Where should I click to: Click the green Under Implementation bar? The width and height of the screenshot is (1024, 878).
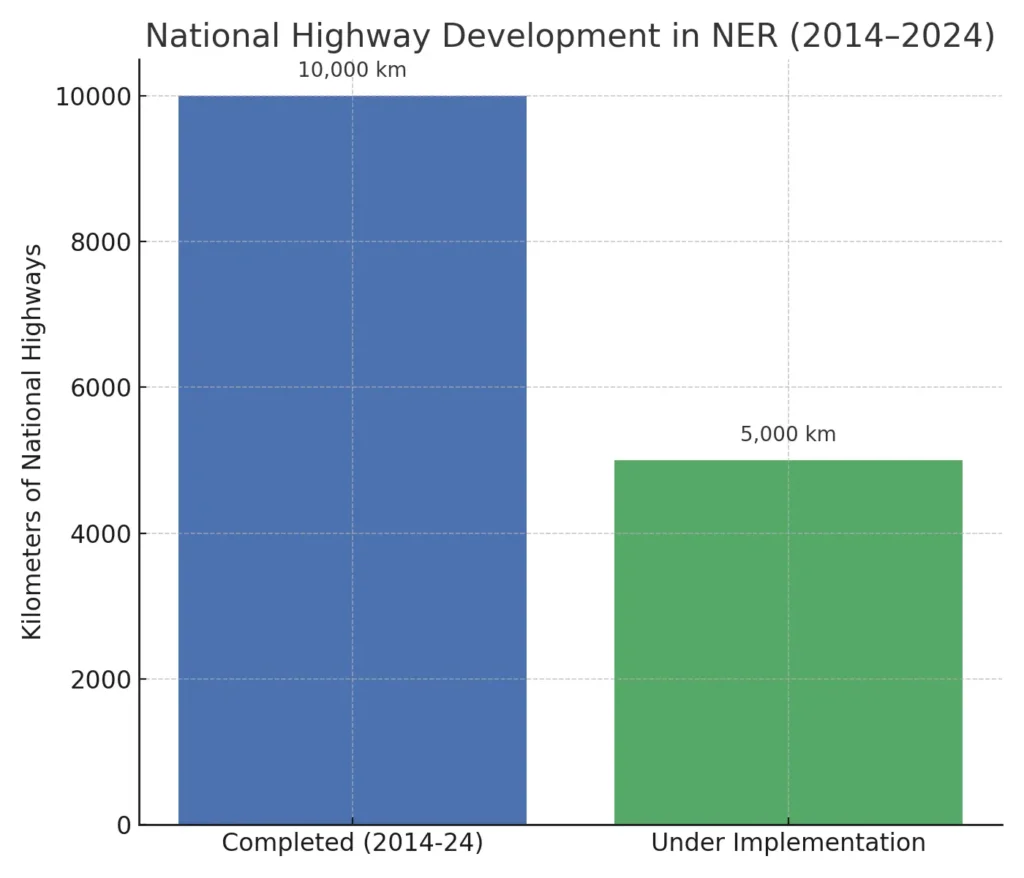click(x=788, y=642)
